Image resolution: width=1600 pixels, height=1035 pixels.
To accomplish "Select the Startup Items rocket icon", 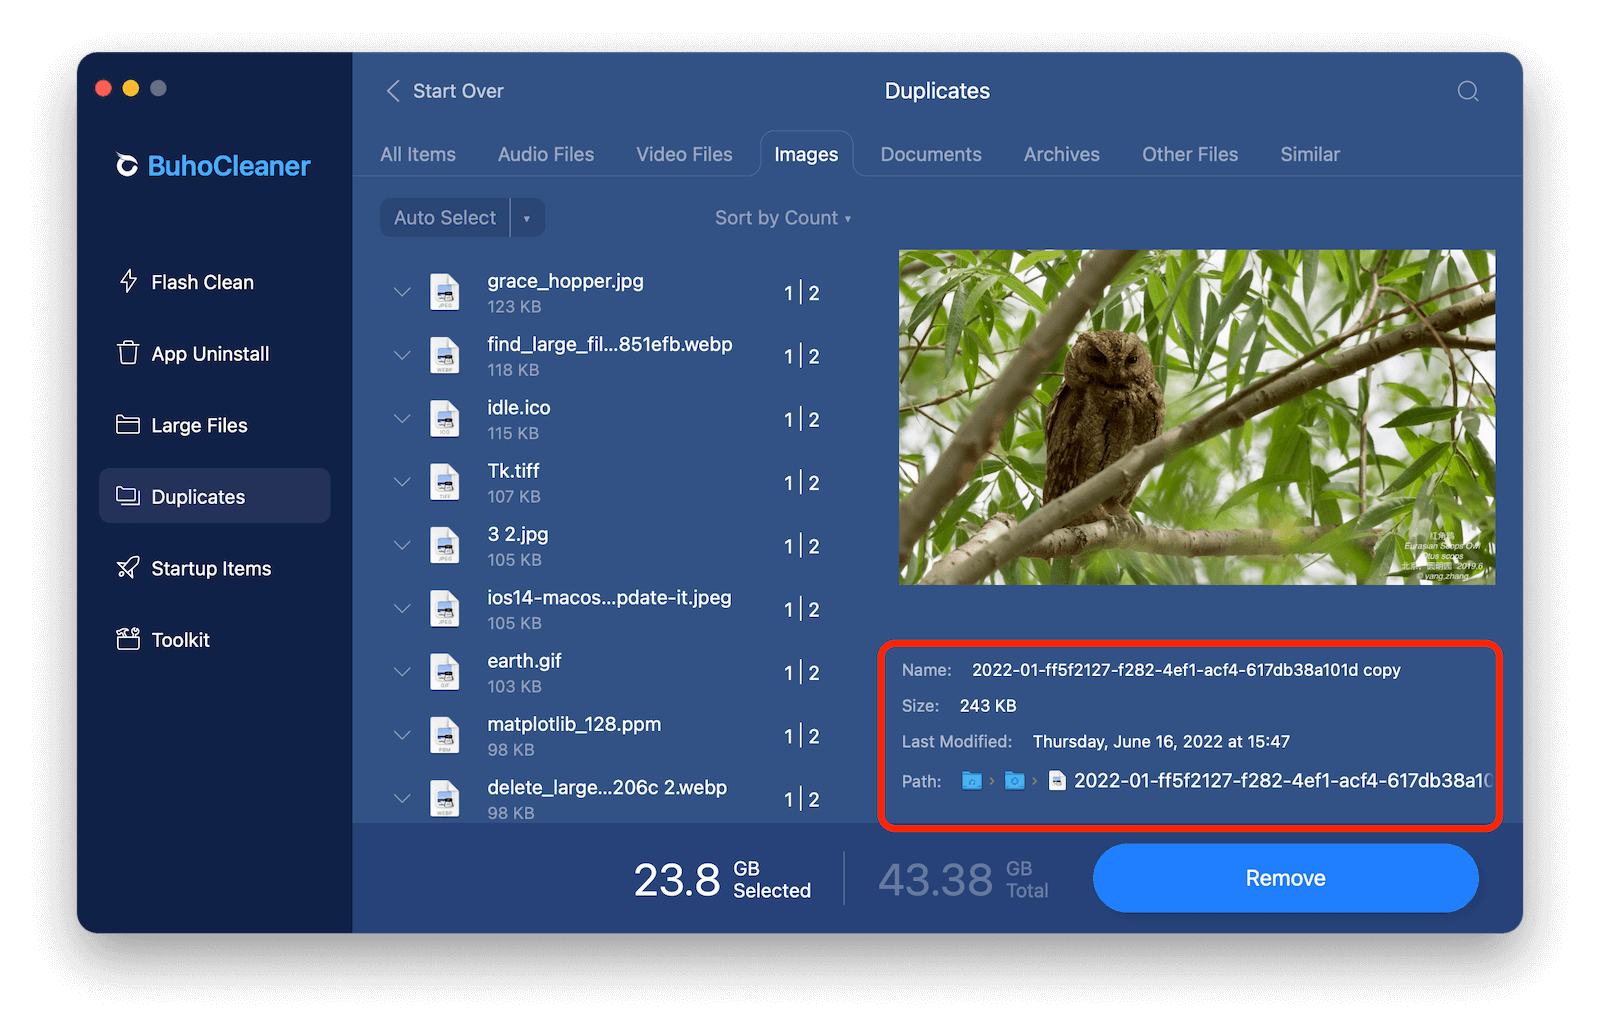I will tap(128, 568).
